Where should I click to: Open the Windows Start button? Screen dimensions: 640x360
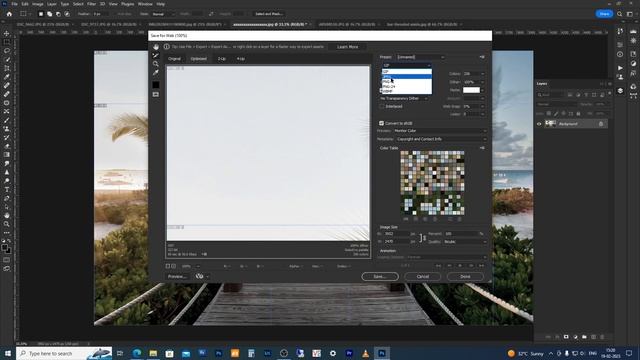pyautogui.click(x=7, y=353)
